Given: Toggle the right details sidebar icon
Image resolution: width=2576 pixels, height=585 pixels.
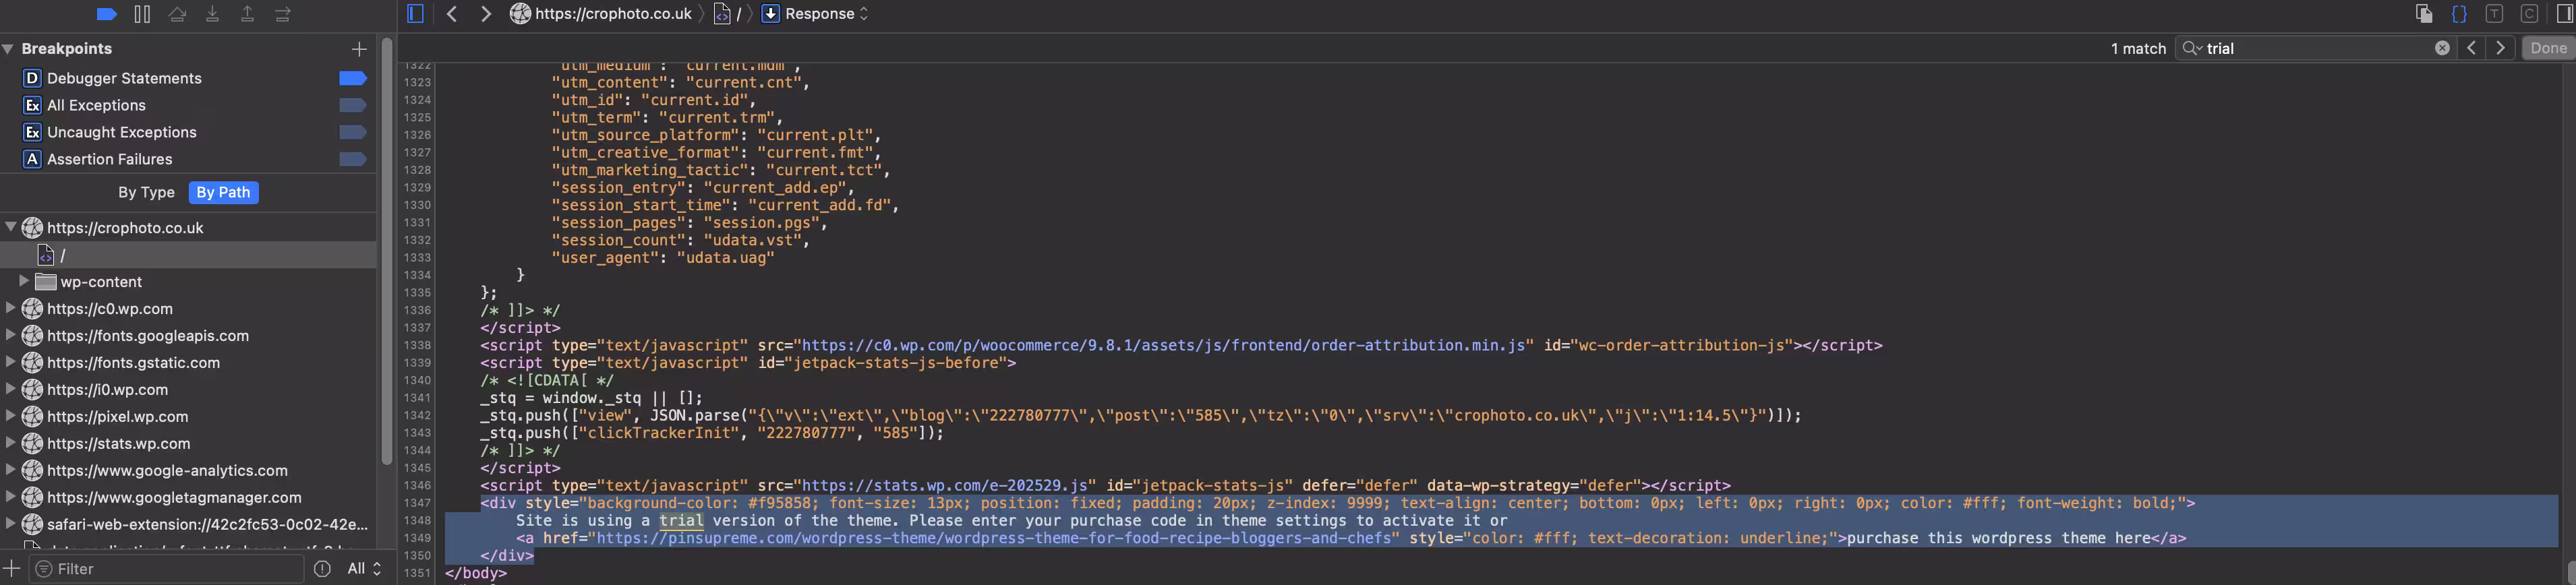Looking at the screenshot, I should pos(2566,14).
